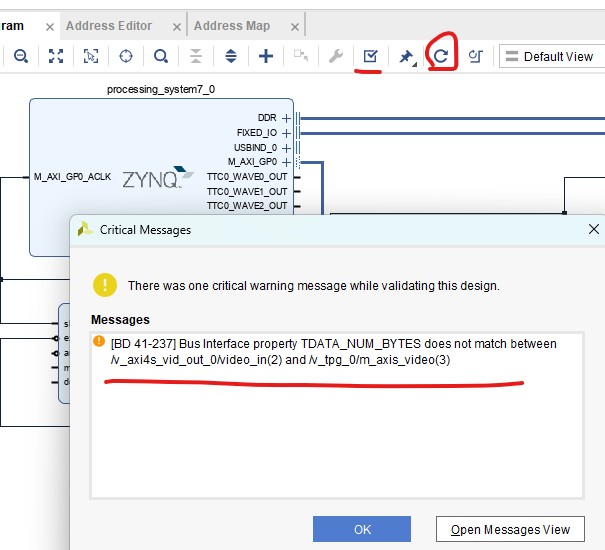Switch to the Address Map tab

231,26
